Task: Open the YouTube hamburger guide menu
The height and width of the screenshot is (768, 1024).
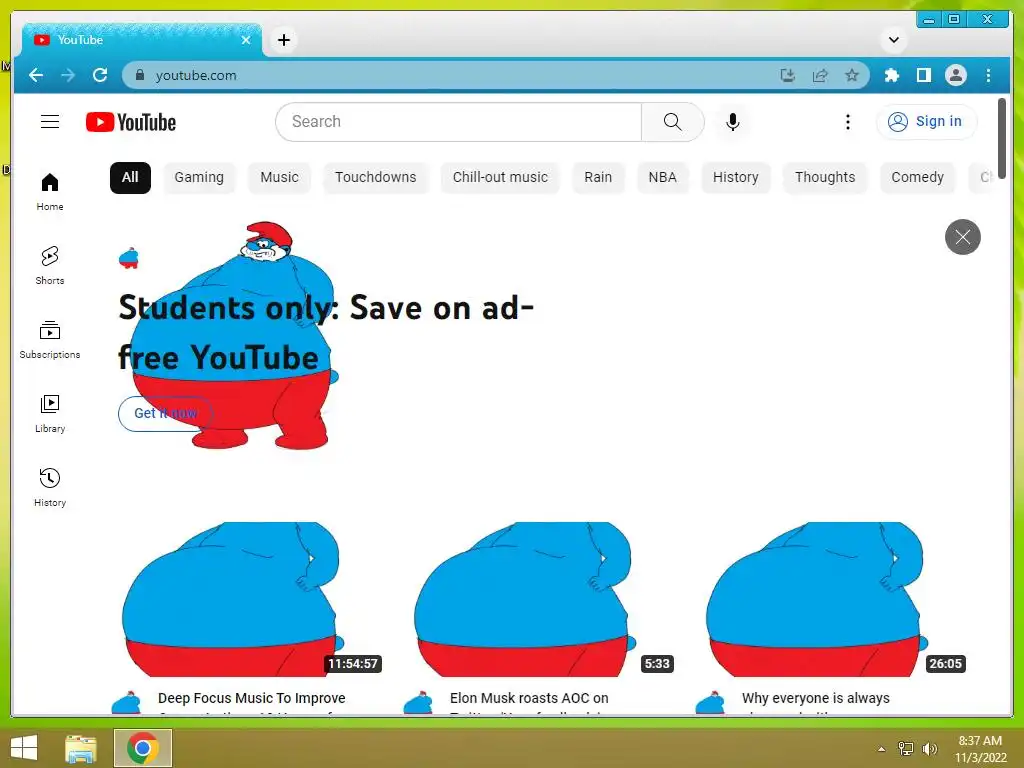Action: tap(50, 121)
